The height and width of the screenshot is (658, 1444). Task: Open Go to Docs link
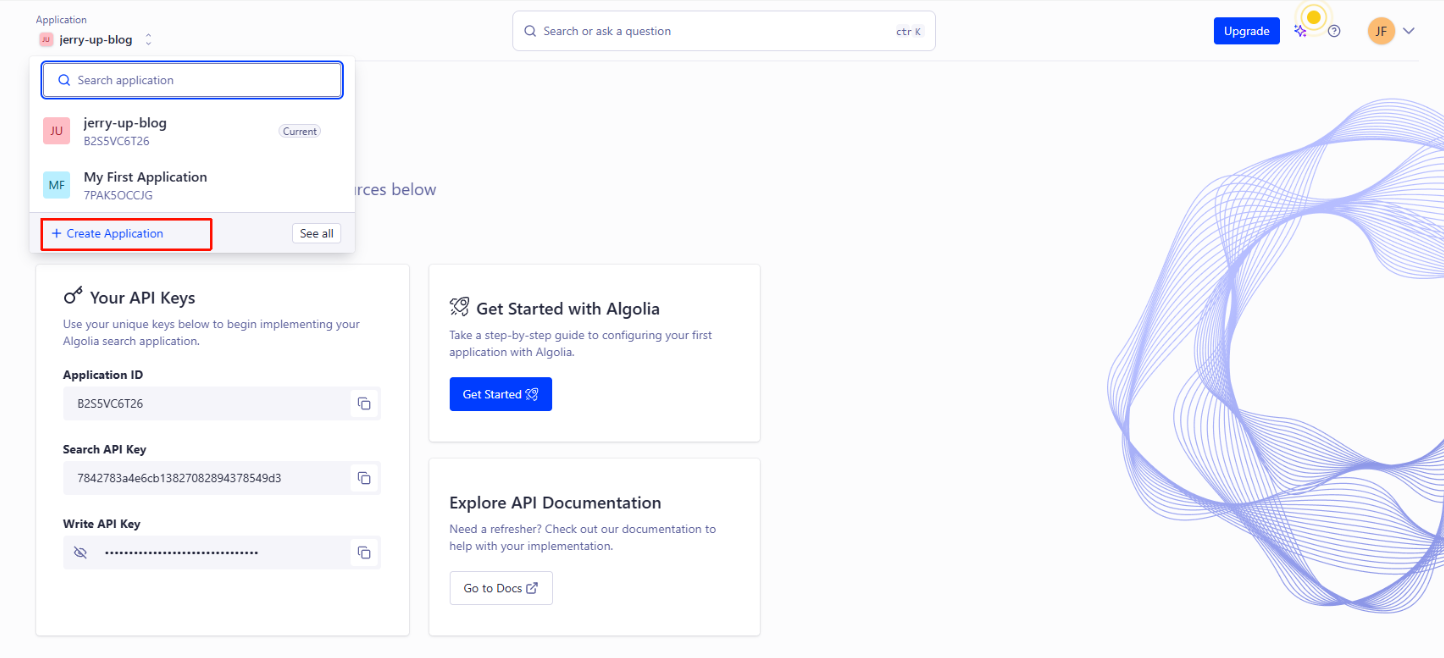click(501, 588)
